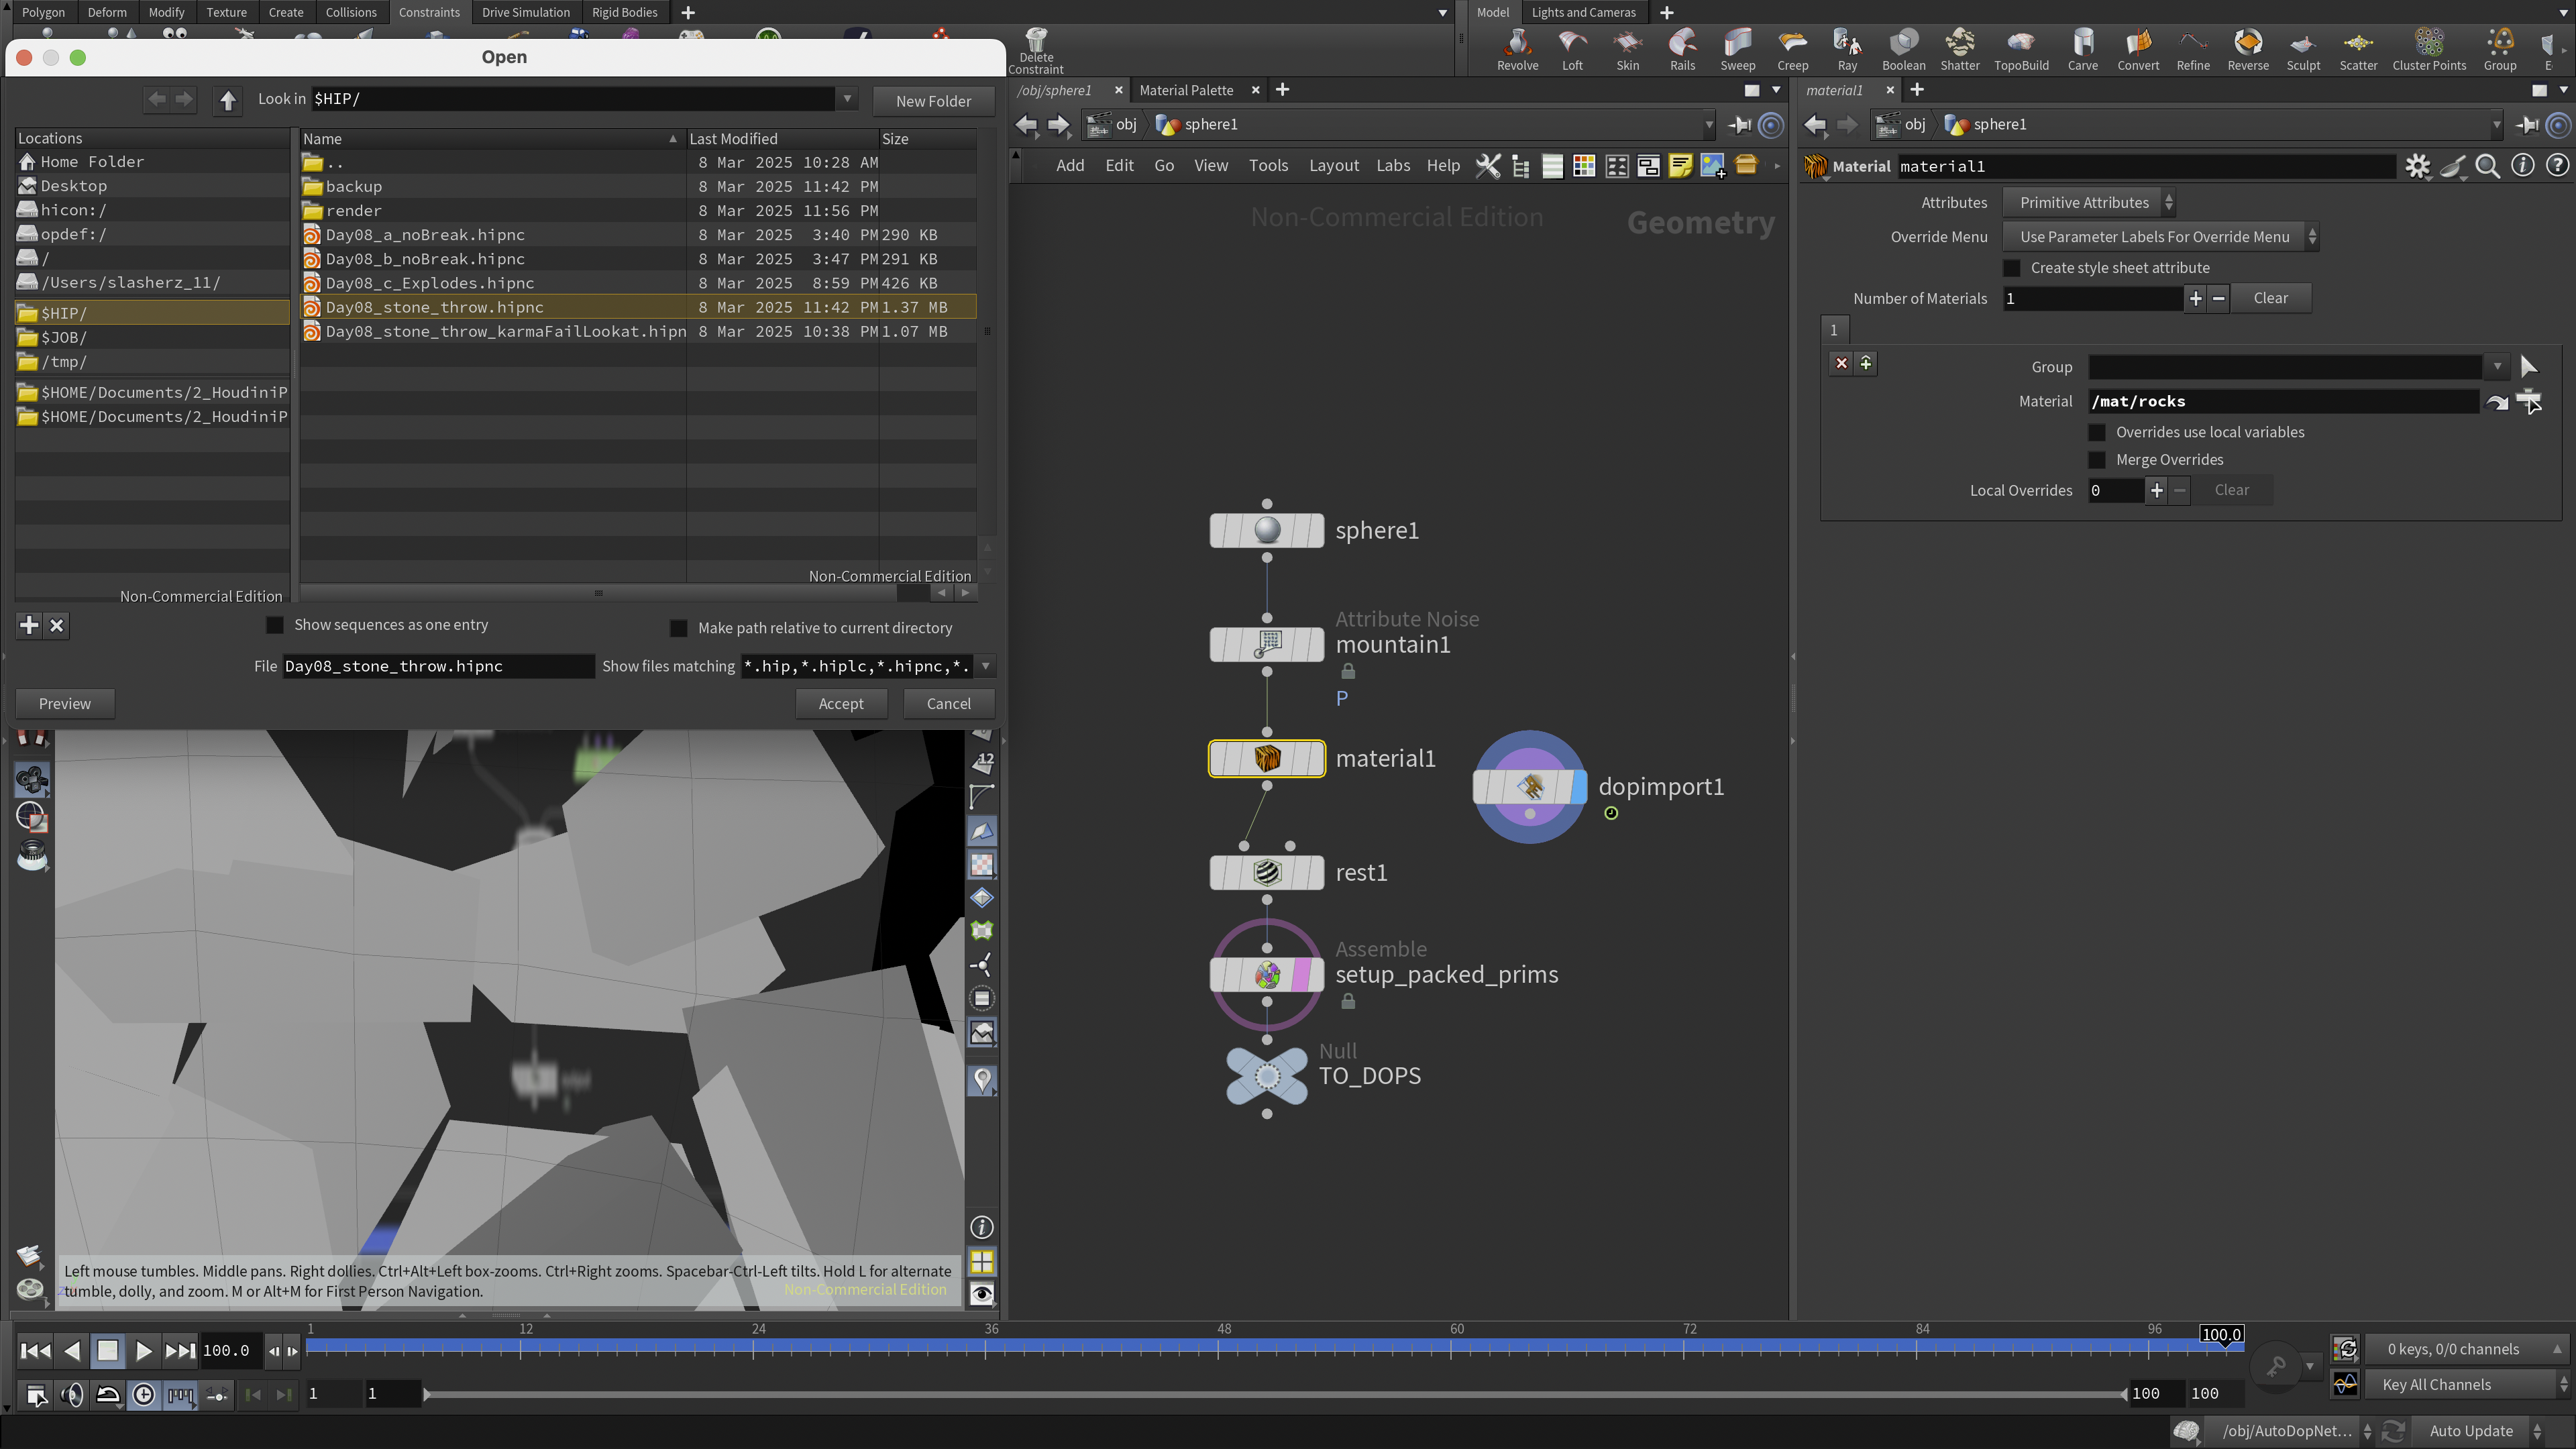Open the Labs menu in network editor
This screenshot has width=2576, height=1449.
tap(1393, 166)
